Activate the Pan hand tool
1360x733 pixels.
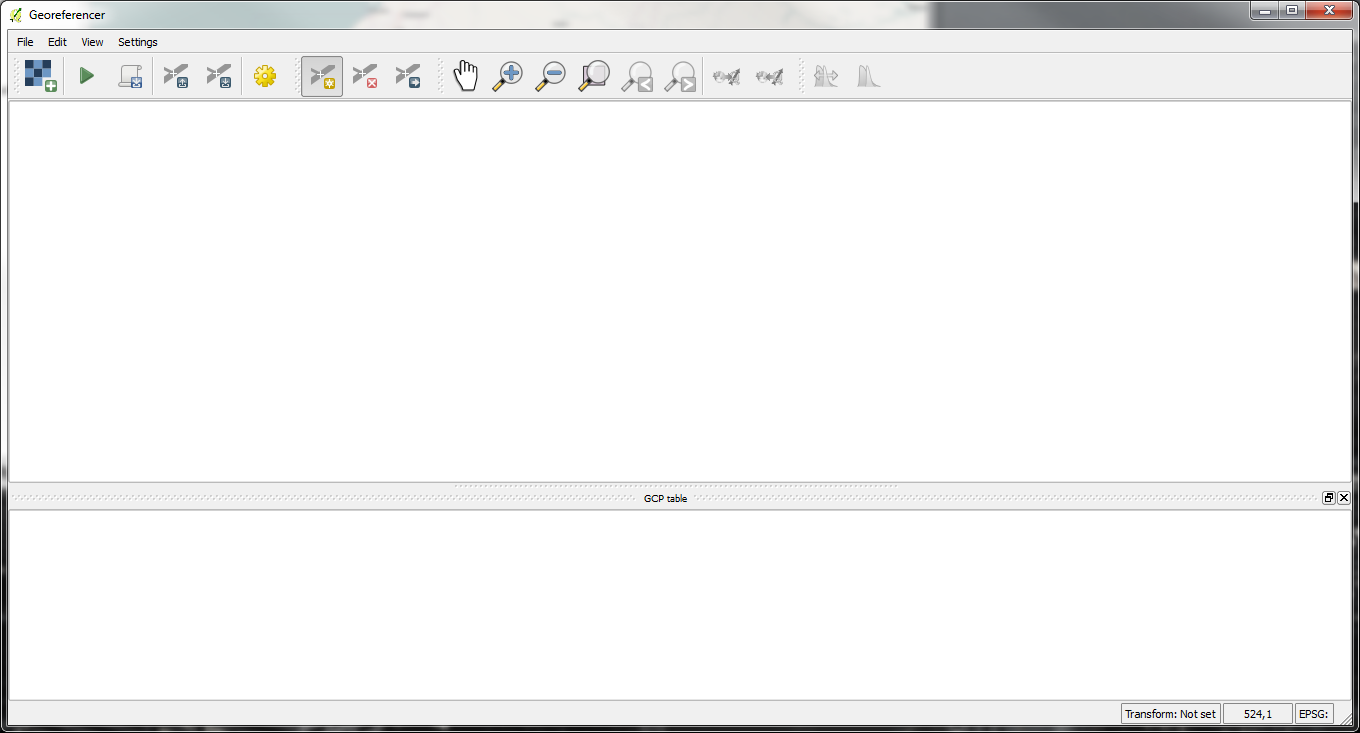coord(466,76)
